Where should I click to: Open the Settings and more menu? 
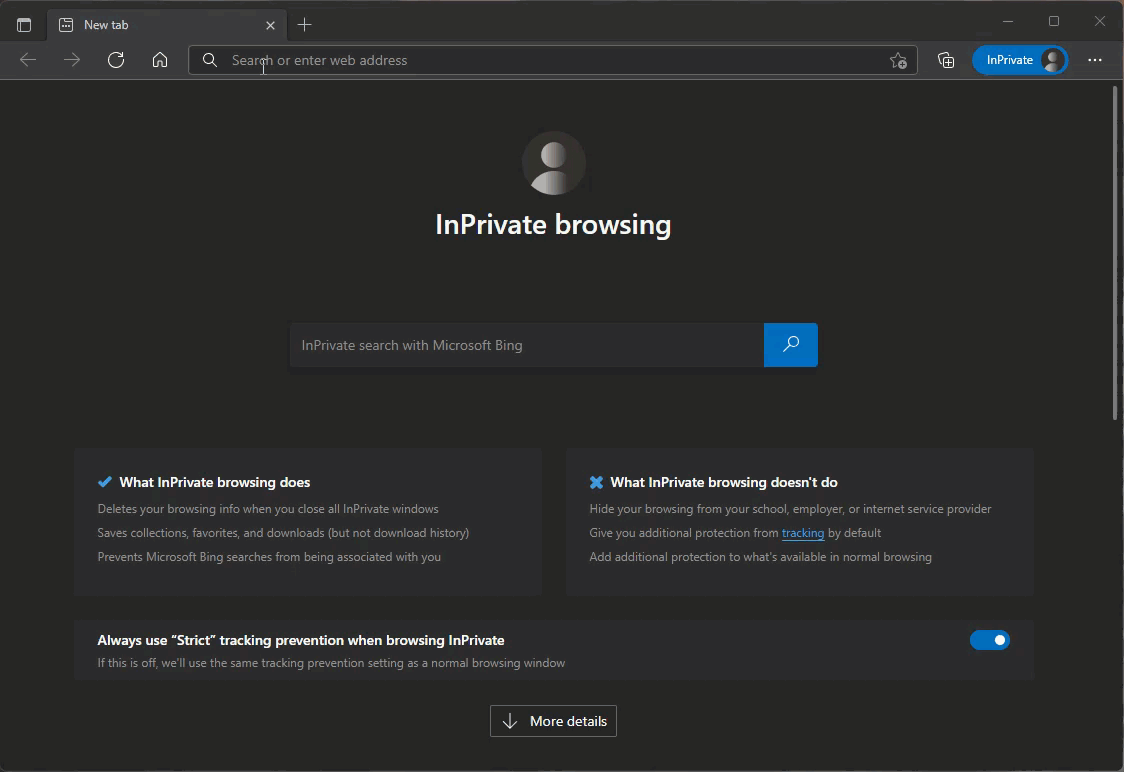coord(1095,60)
